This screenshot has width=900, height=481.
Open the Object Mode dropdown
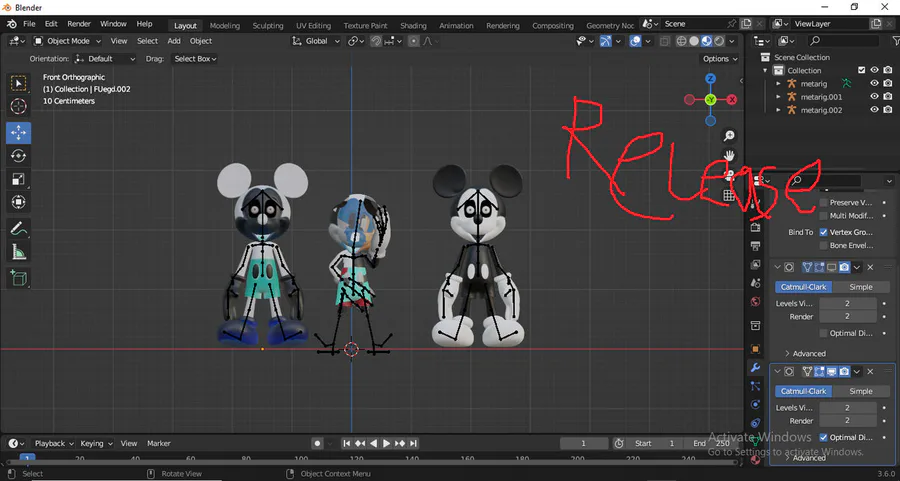click(x=67, y=41)
